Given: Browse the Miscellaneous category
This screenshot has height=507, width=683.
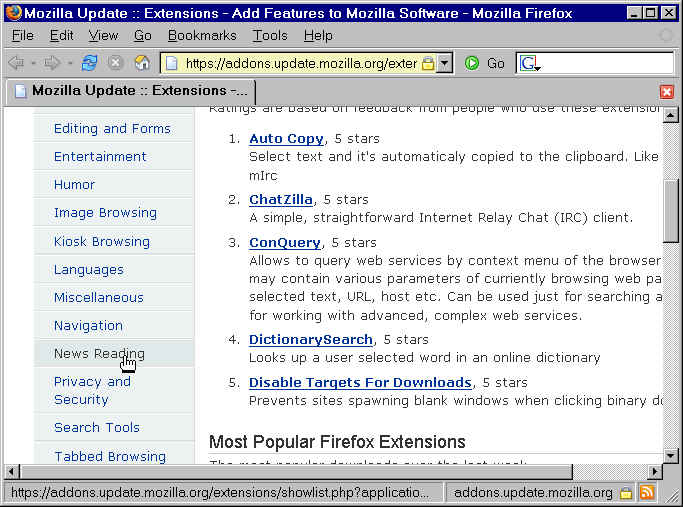Looking at the screenshot, I should (99, 297).
